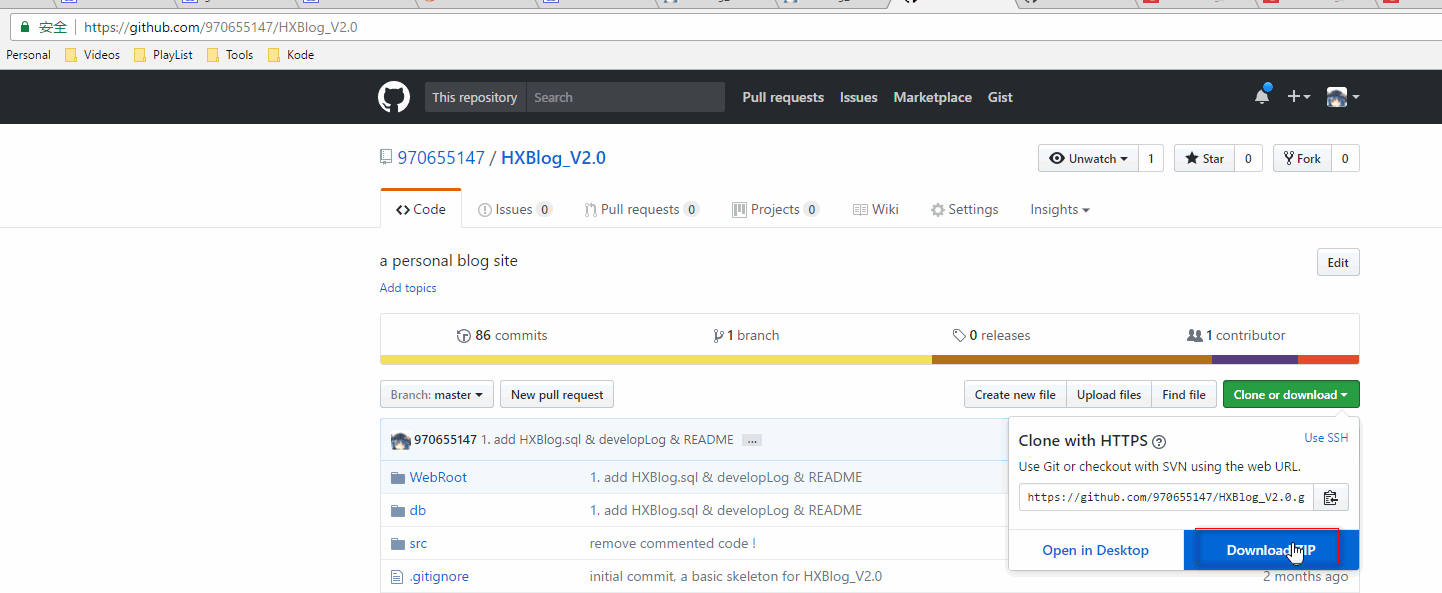Open the Insights dropdown tab
Screen dimensions: 1442x593
pyautogui.click(x=1060, y=209)
